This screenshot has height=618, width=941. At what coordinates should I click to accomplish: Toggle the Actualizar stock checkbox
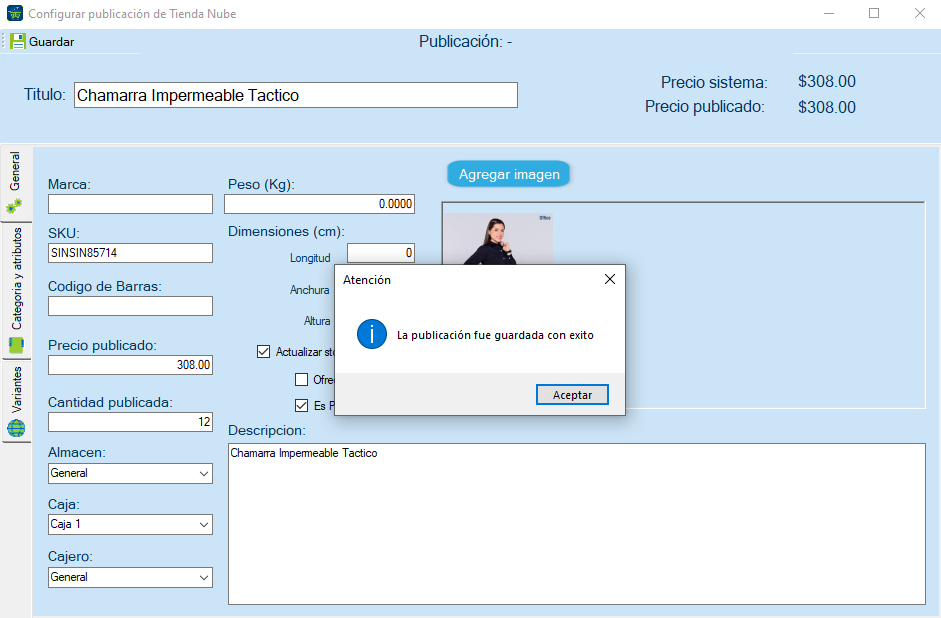click(263, 352)
